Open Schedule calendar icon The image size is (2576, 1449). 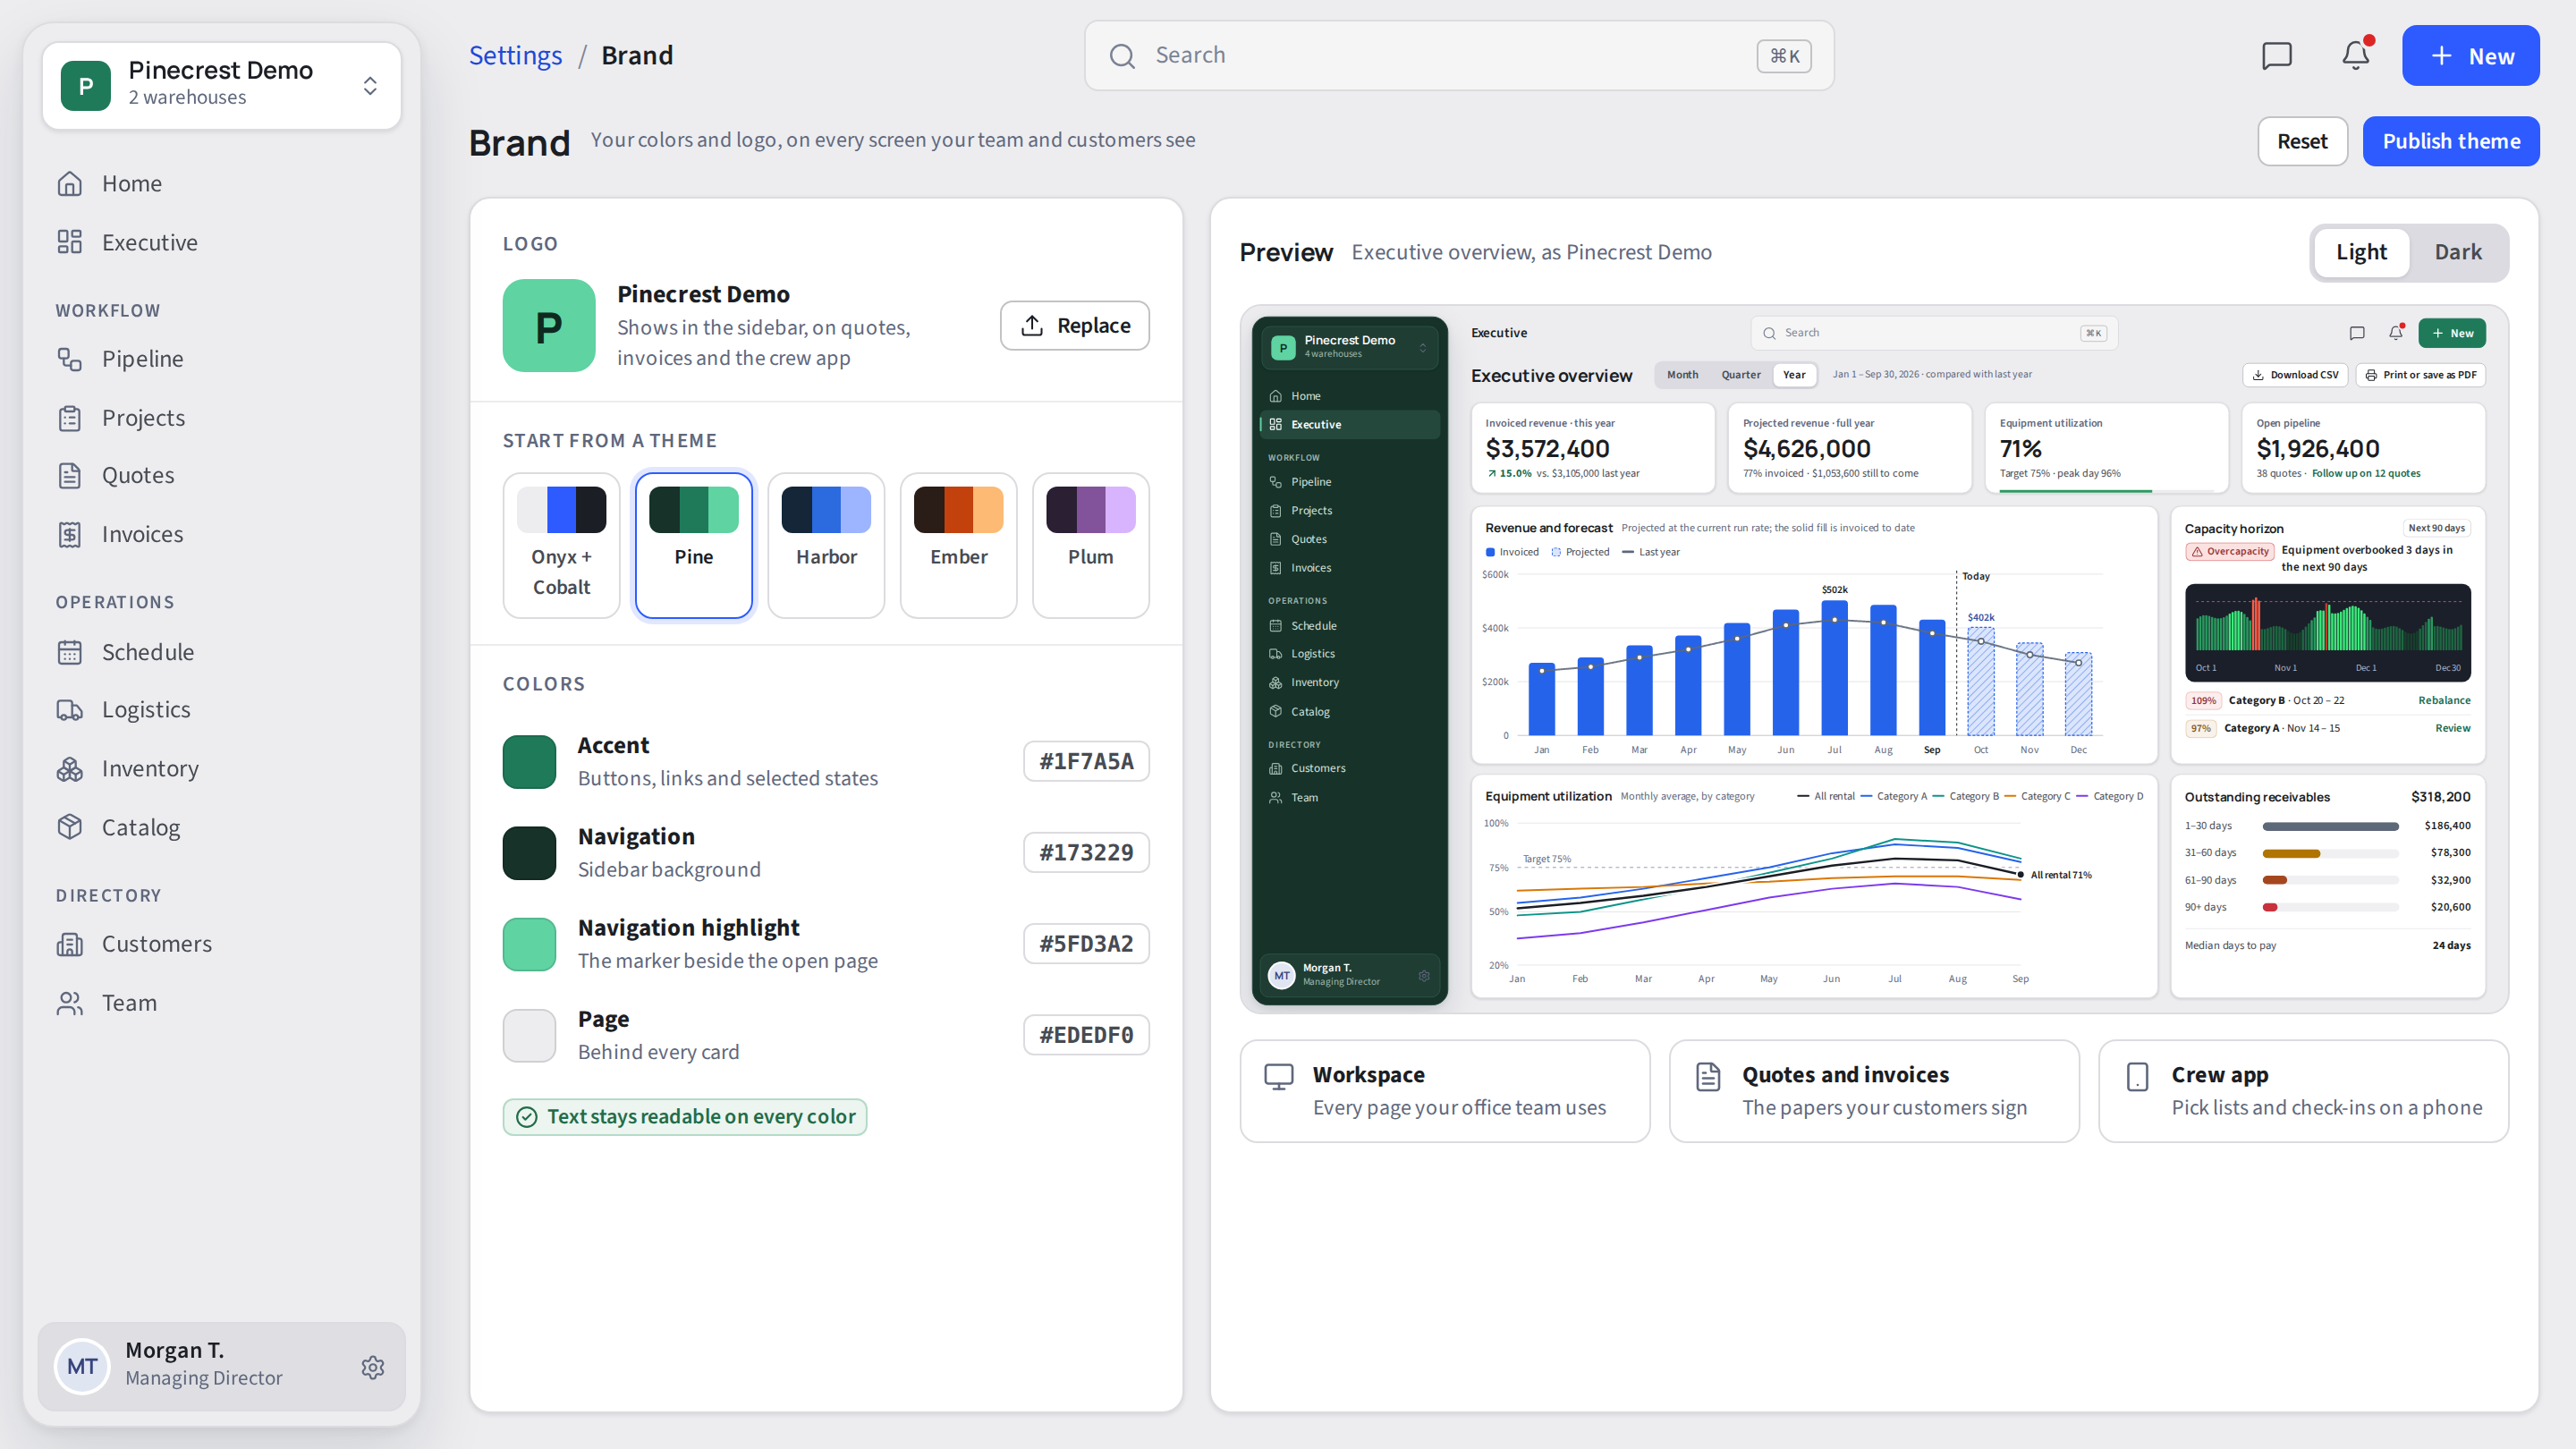point(69,652)
